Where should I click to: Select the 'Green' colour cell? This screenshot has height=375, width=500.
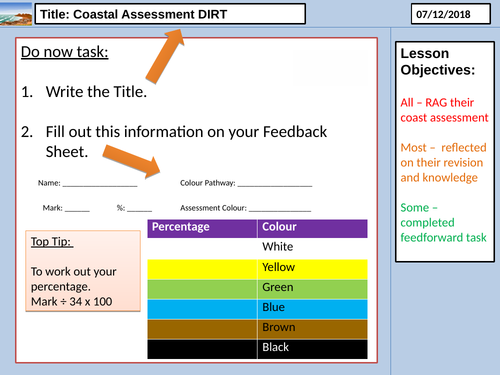pyautogui.click(x=313, y=289)
